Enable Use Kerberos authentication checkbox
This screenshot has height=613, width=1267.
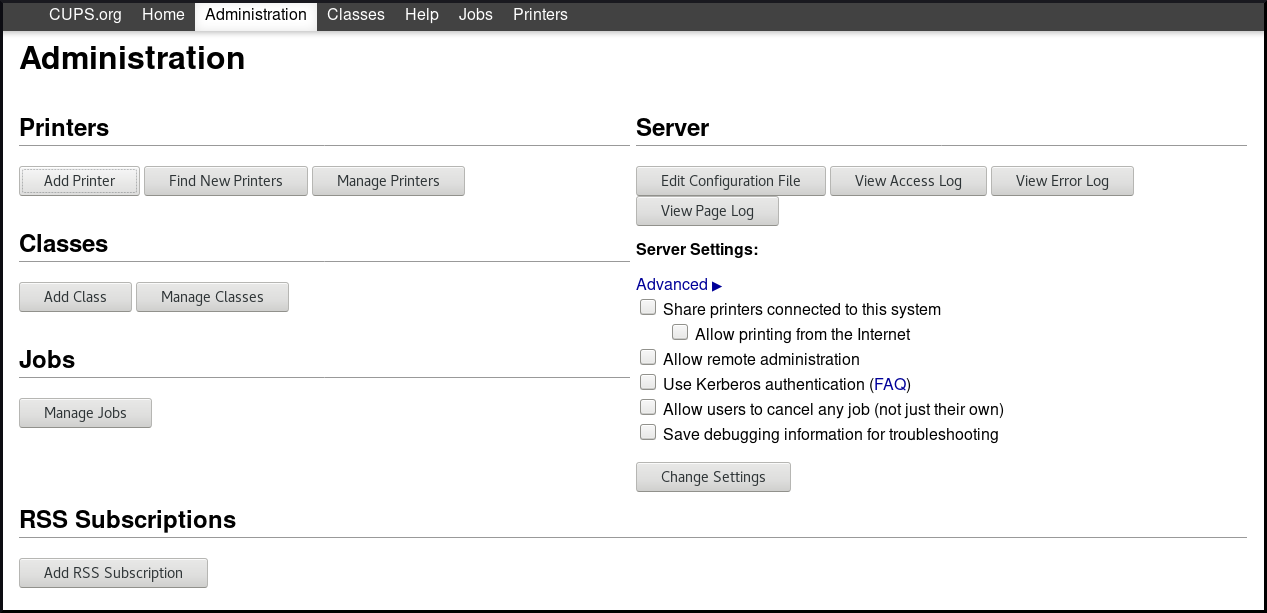pyautogui.click(x=648, y=383)
